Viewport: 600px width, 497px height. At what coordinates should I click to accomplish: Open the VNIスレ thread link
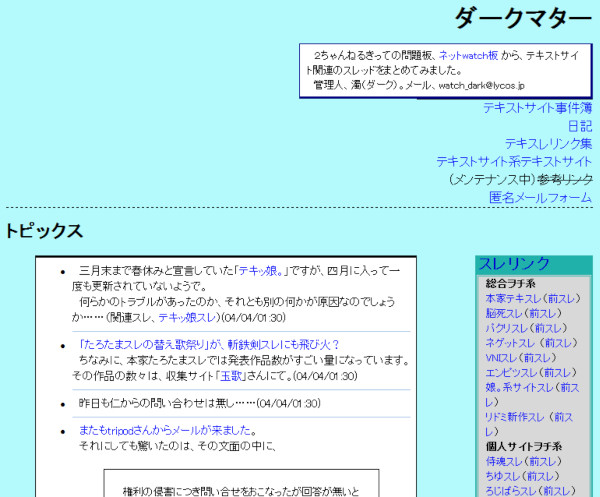(x=501, y=358)
